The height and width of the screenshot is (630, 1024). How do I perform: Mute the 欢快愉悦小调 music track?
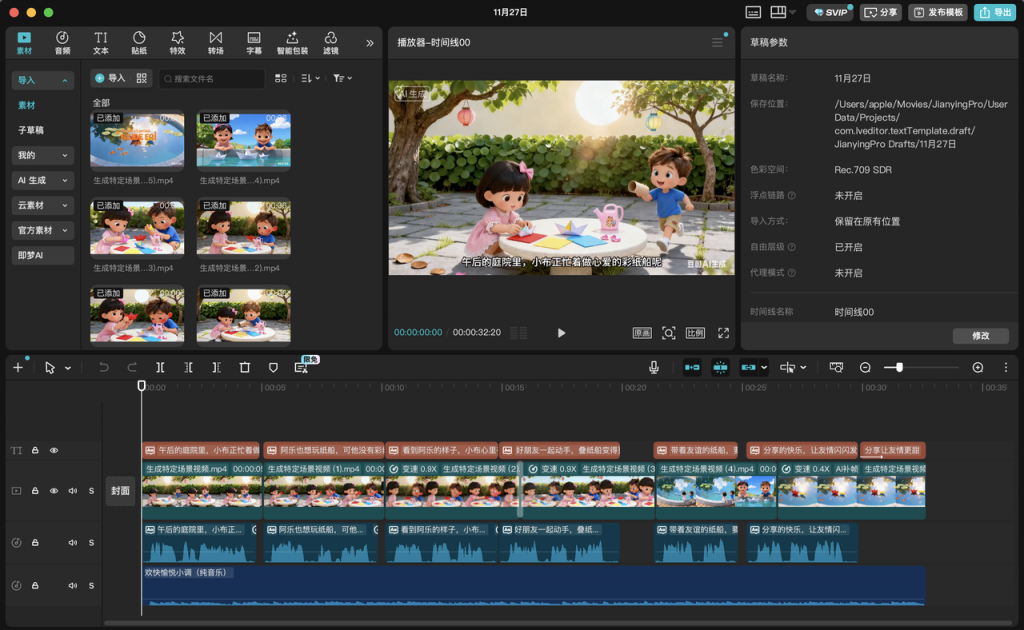(x=72, y=585)
